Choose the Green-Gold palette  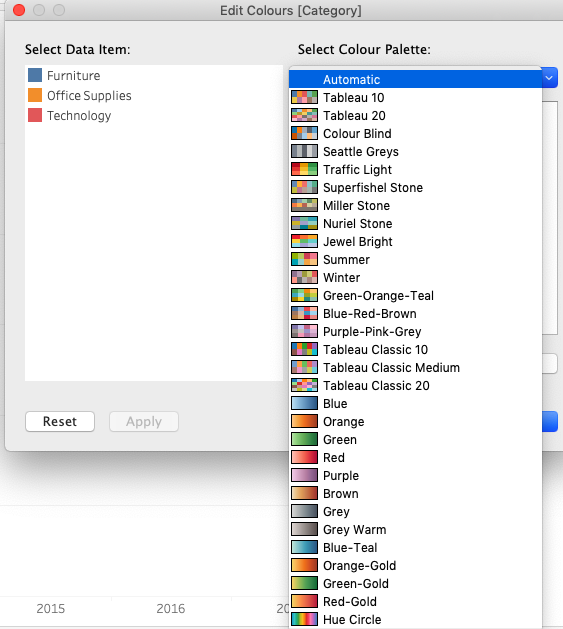point(415,584)
